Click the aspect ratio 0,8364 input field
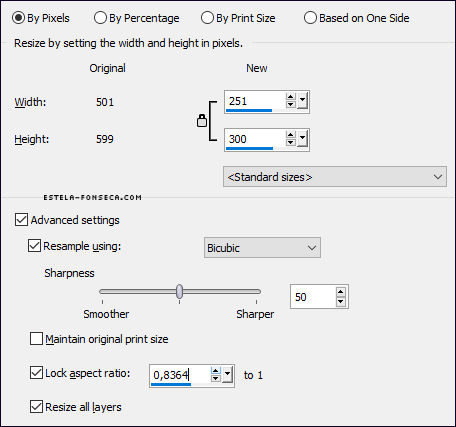456x427 pixels. [x=180, y=375]
